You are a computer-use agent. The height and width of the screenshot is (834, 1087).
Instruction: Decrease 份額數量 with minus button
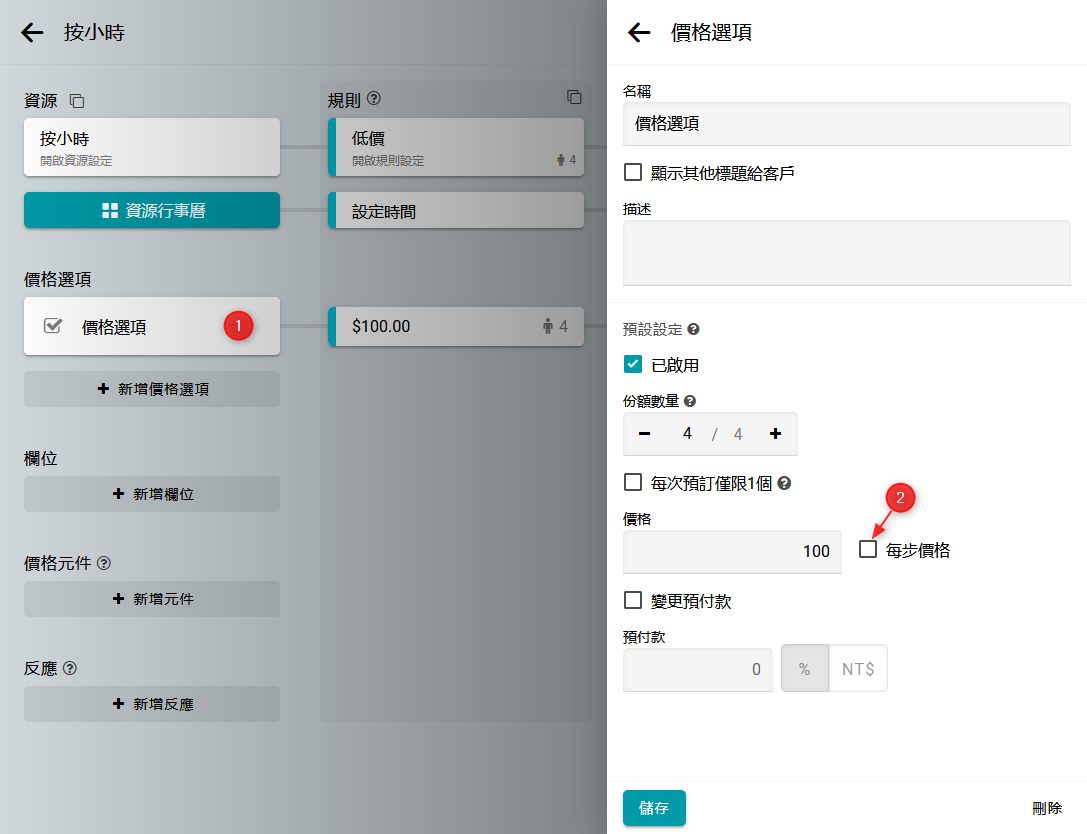(645, 434)
